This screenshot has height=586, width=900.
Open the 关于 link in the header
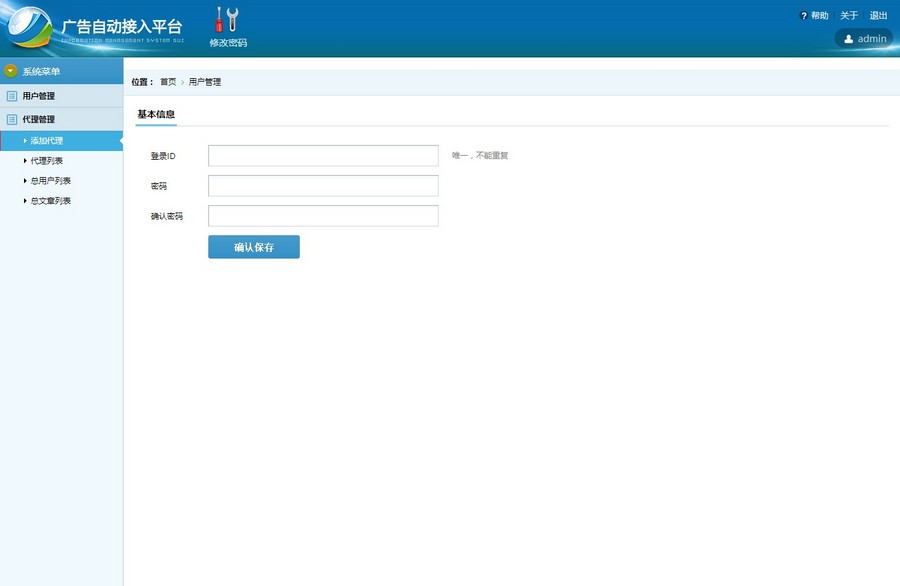coord(849,16)
